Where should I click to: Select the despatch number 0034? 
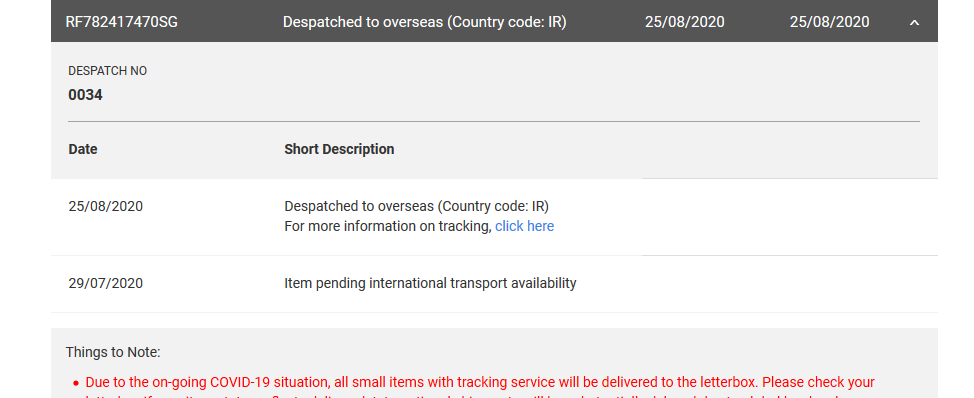[85, 95]
